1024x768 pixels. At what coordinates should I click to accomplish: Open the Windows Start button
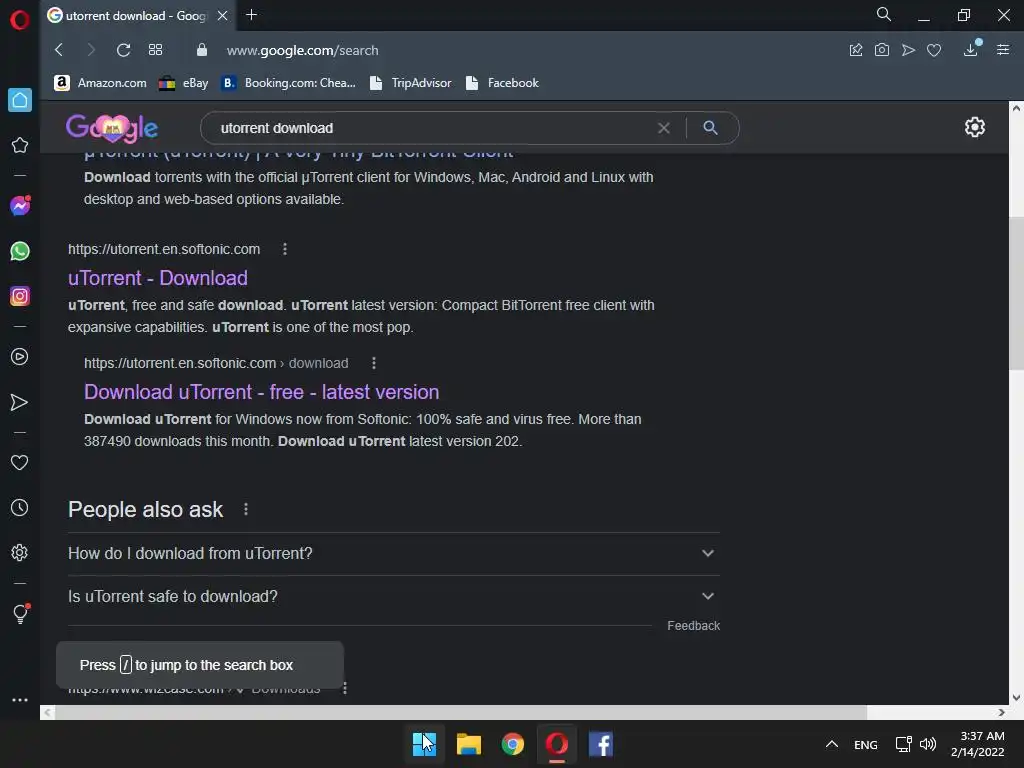(424, 744)
